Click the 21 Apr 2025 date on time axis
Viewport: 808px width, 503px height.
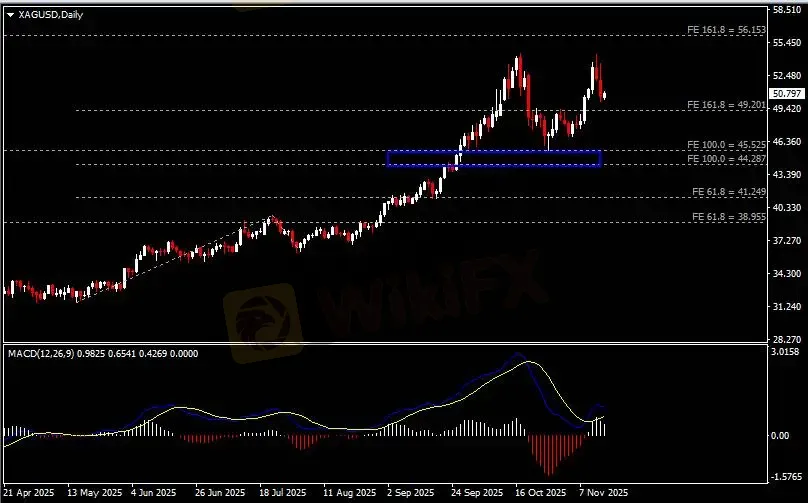28,493
